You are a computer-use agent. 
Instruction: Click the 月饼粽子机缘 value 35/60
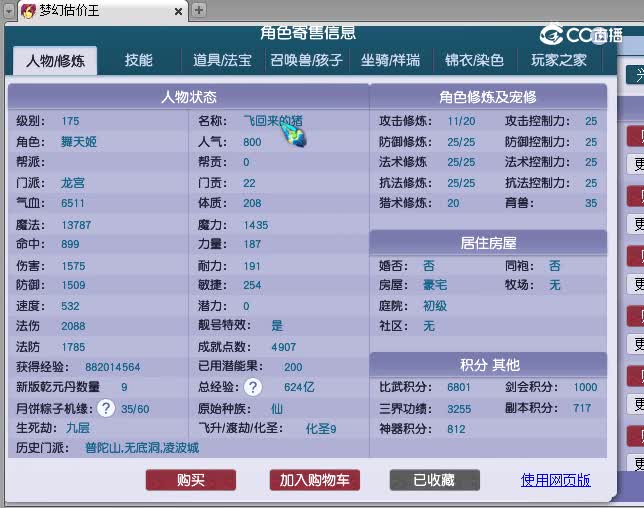pyautogui.click(x=135, y=409)
